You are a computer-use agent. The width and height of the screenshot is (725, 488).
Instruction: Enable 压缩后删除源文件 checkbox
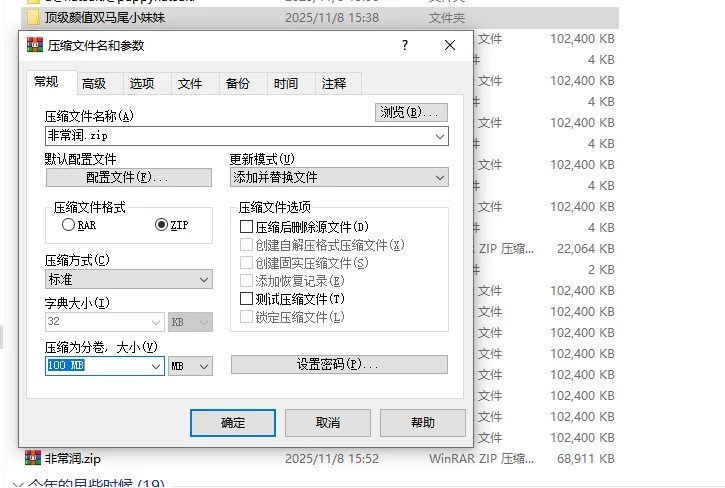pos(247,227)
